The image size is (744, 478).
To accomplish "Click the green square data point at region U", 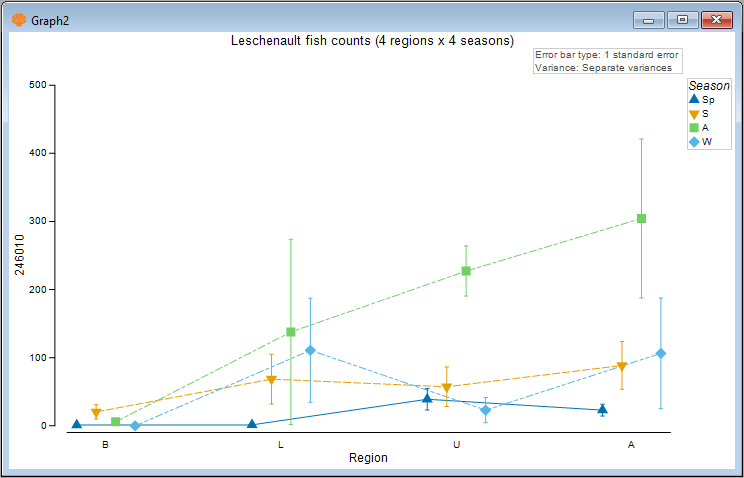I will click(466, 271).
